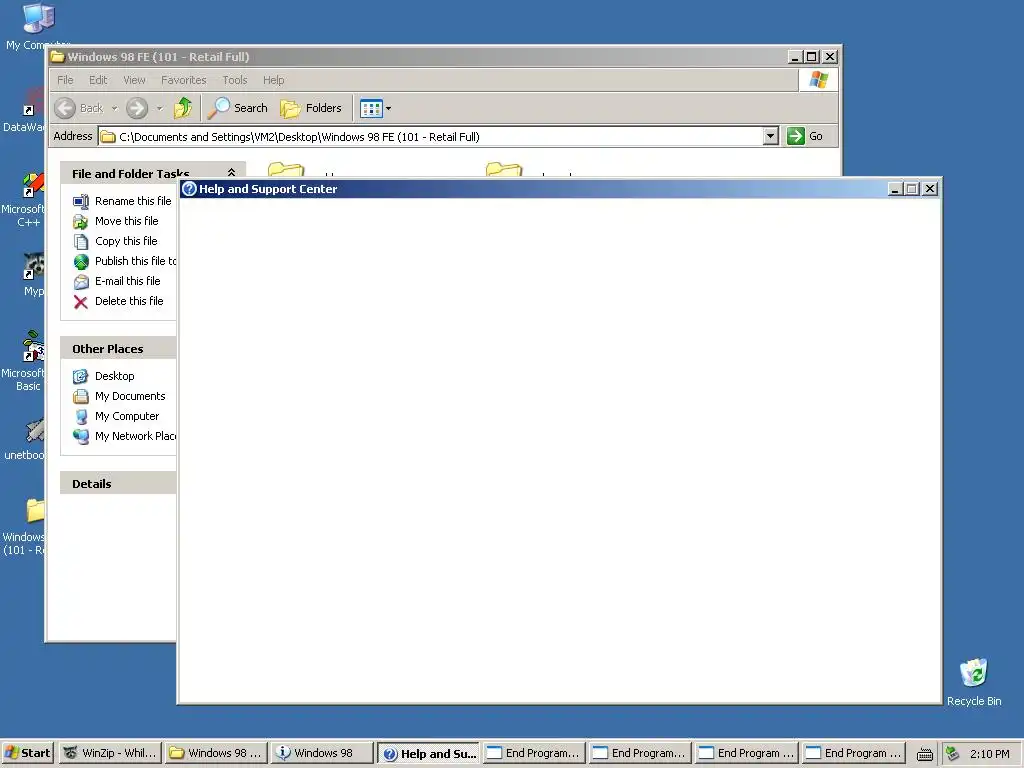Switch to Windows 98 info taskbar button

pos(321,753)
